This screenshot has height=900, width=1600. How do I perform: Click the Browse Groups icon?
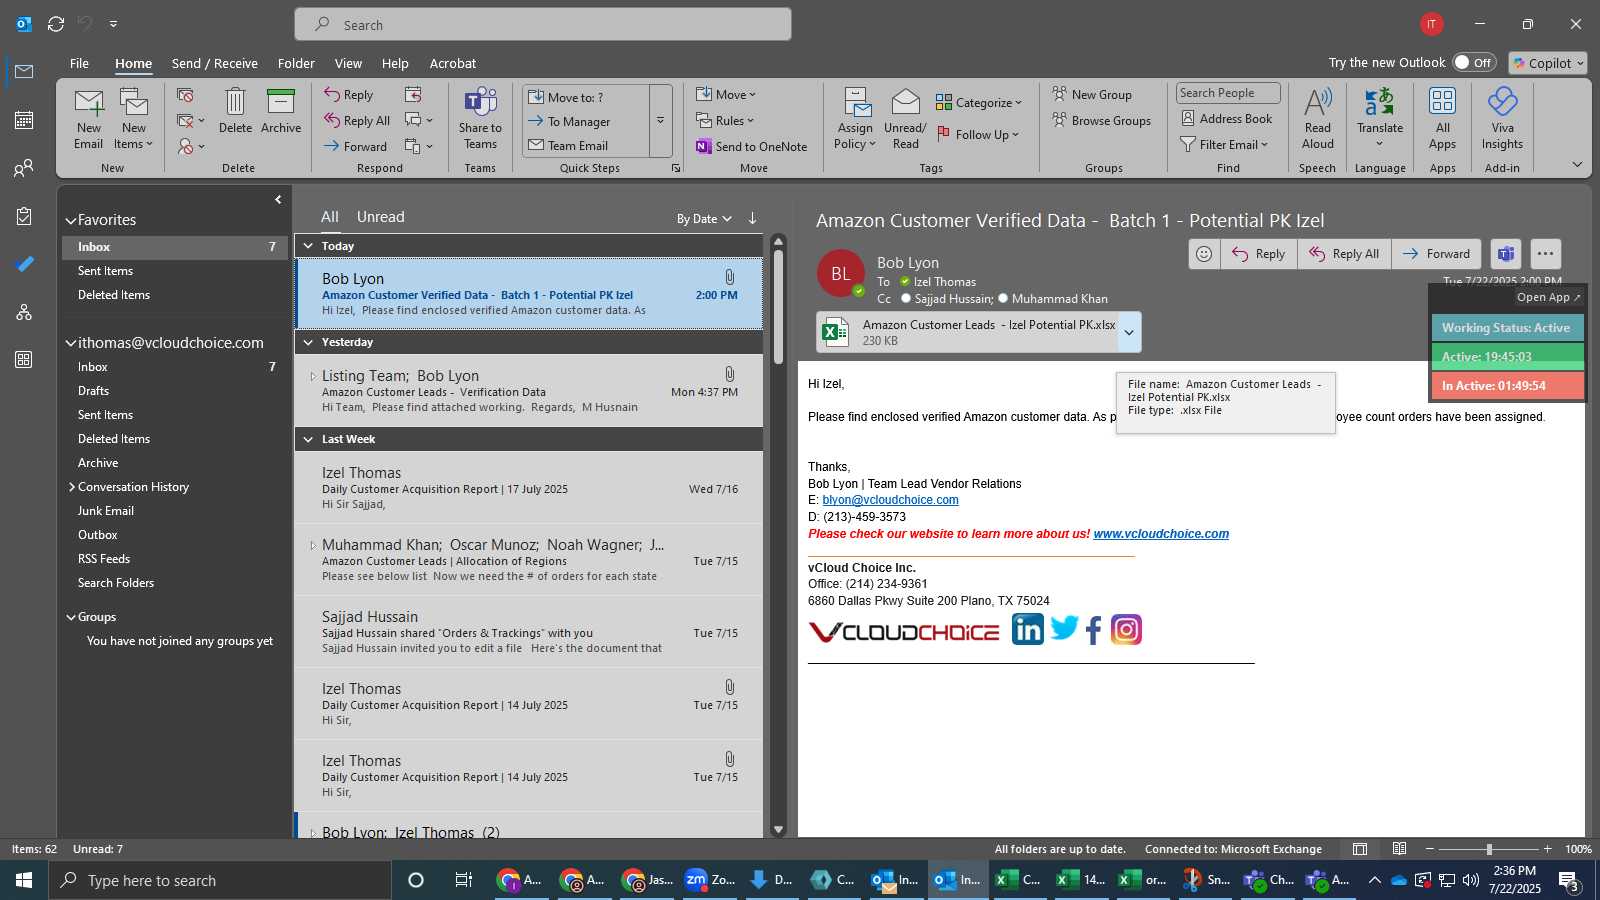1059,120
